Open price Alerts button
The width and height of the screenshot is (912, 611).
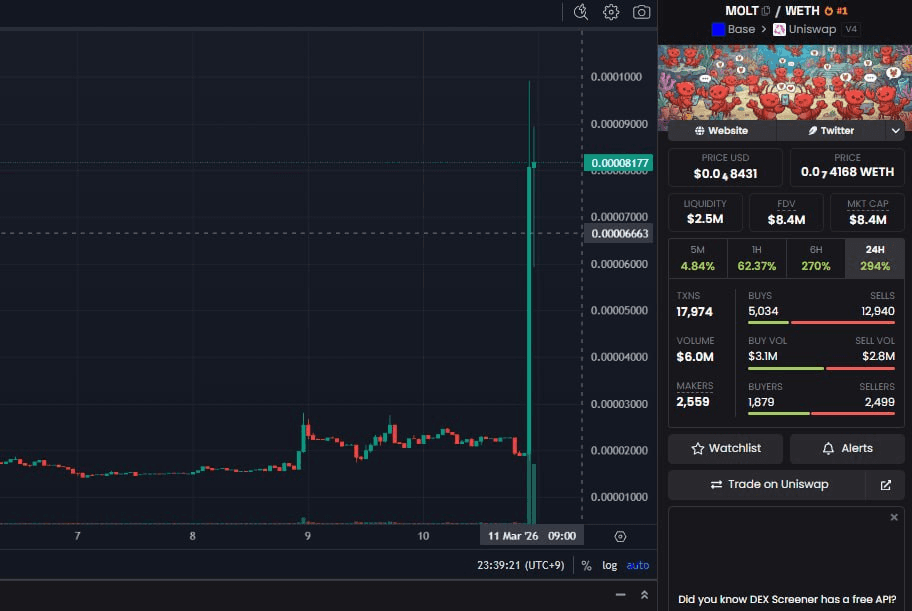pos(847,449)
